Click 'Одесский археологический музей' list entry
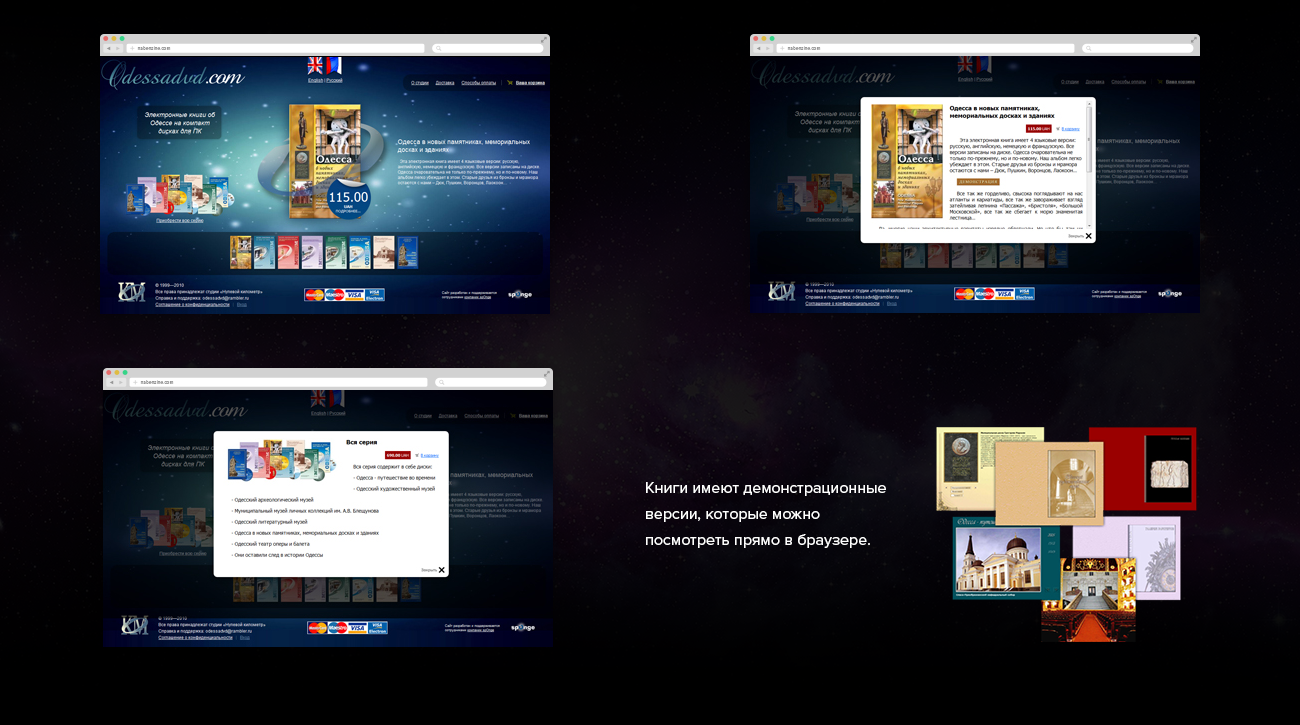The width and height of the screenshot is (1300, 725). click(273, 500)
